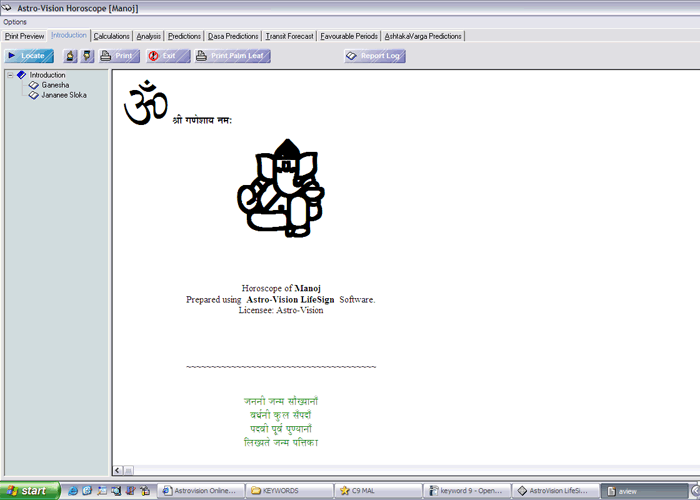Click the blue book icon beside Introduction
700x500 pixels.
pyautogui.click(x=21, y=75)
